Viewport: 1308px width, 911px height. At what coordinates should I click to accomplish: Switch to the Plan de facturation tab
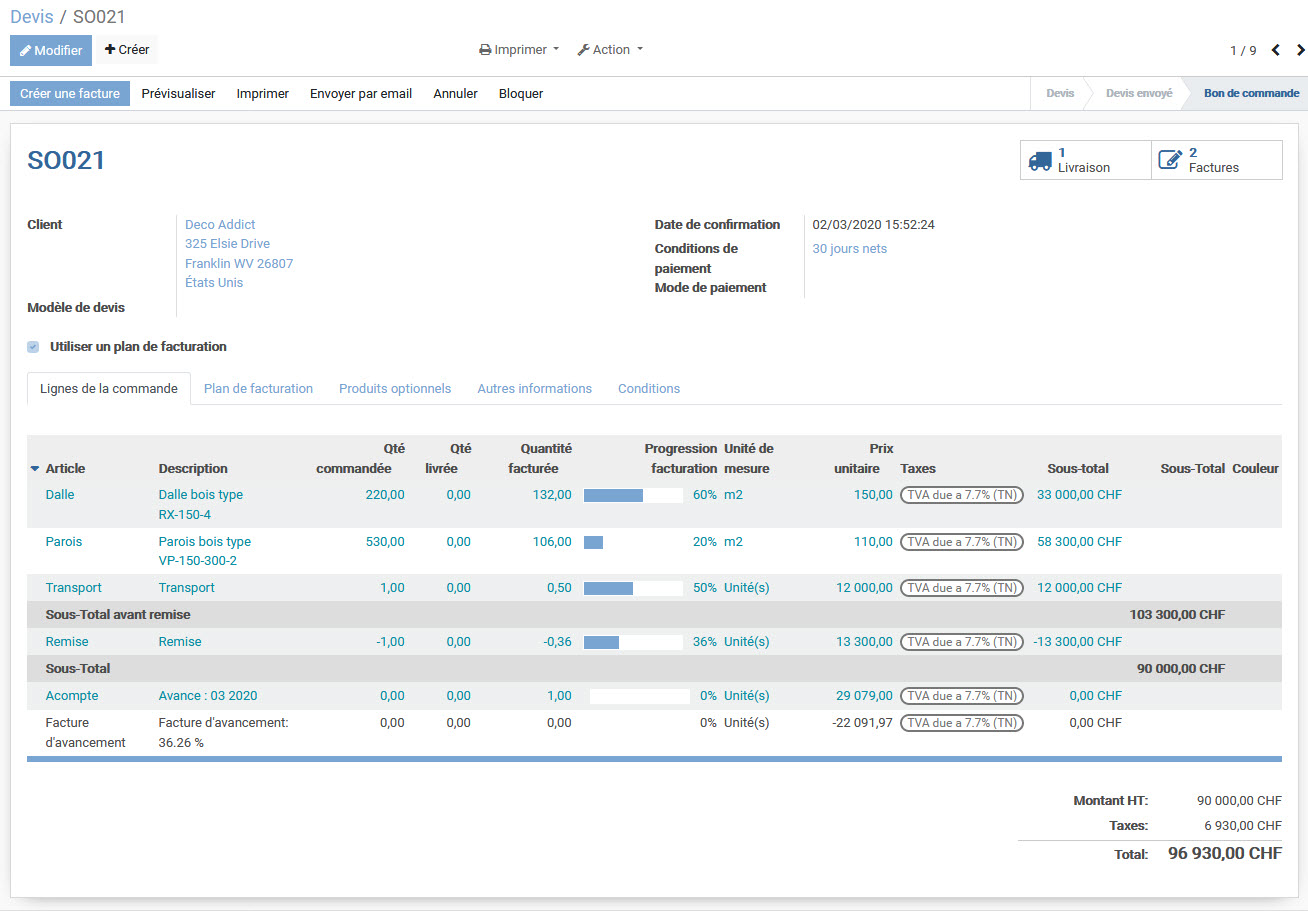click(x=258, y=388)
